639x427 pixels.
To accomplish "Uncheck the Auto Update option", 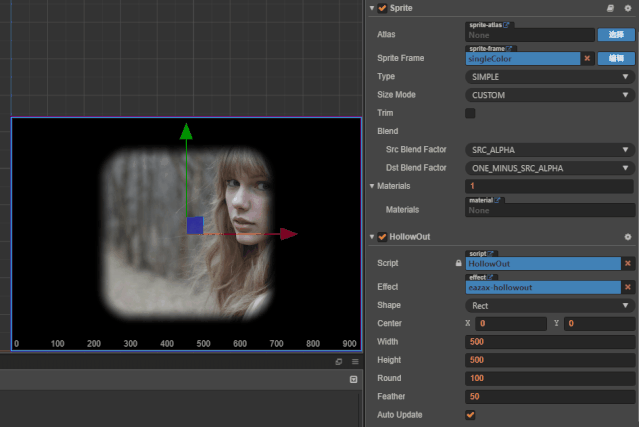I will tap(470, 414).
